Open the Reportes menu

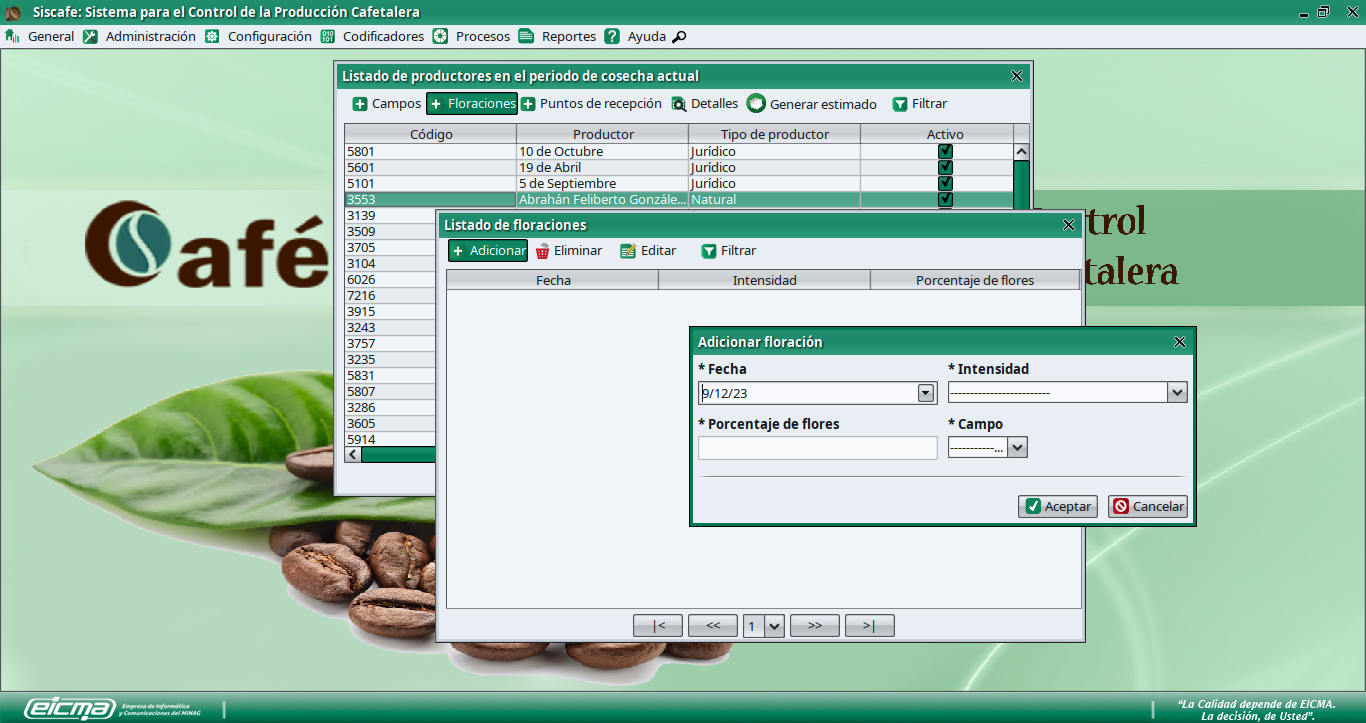click(x=568, y=37)
